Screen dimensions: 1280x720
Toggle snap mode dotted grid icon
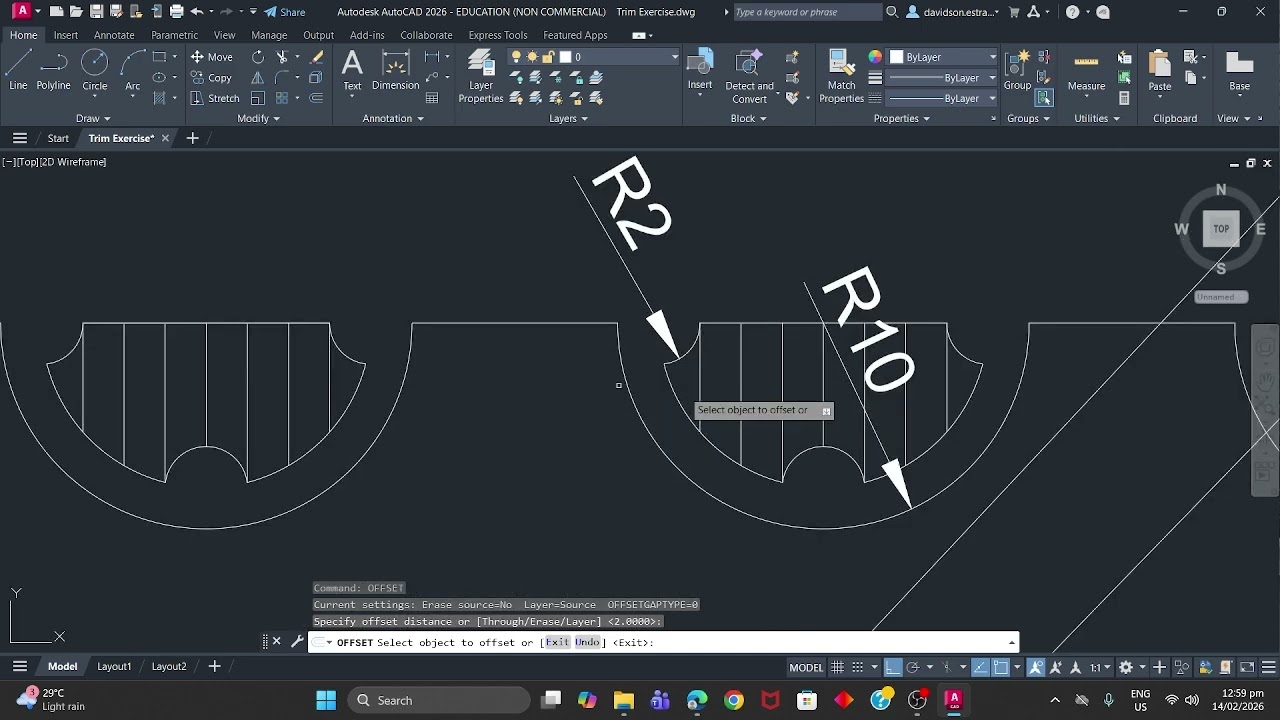click(x=858, y=667)
